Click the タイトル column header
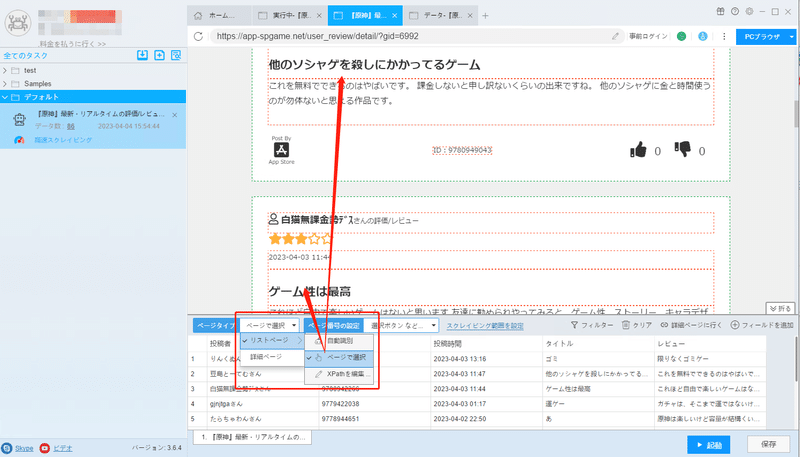Screen dimensions: 800x457 (x=598, y=343)
